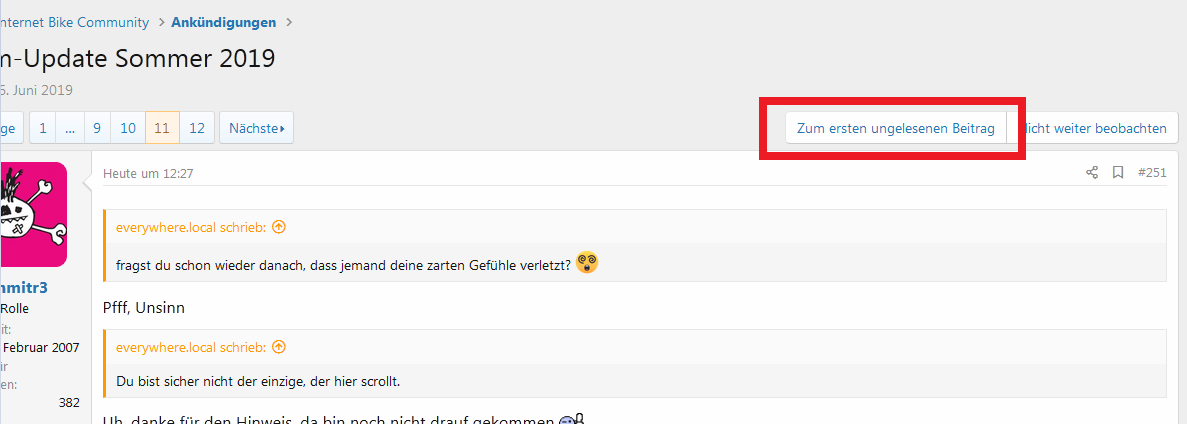This screenshot has height=424, width=1187.
Task: Click the share icon on post #251
Action: tap(1092, 173)
